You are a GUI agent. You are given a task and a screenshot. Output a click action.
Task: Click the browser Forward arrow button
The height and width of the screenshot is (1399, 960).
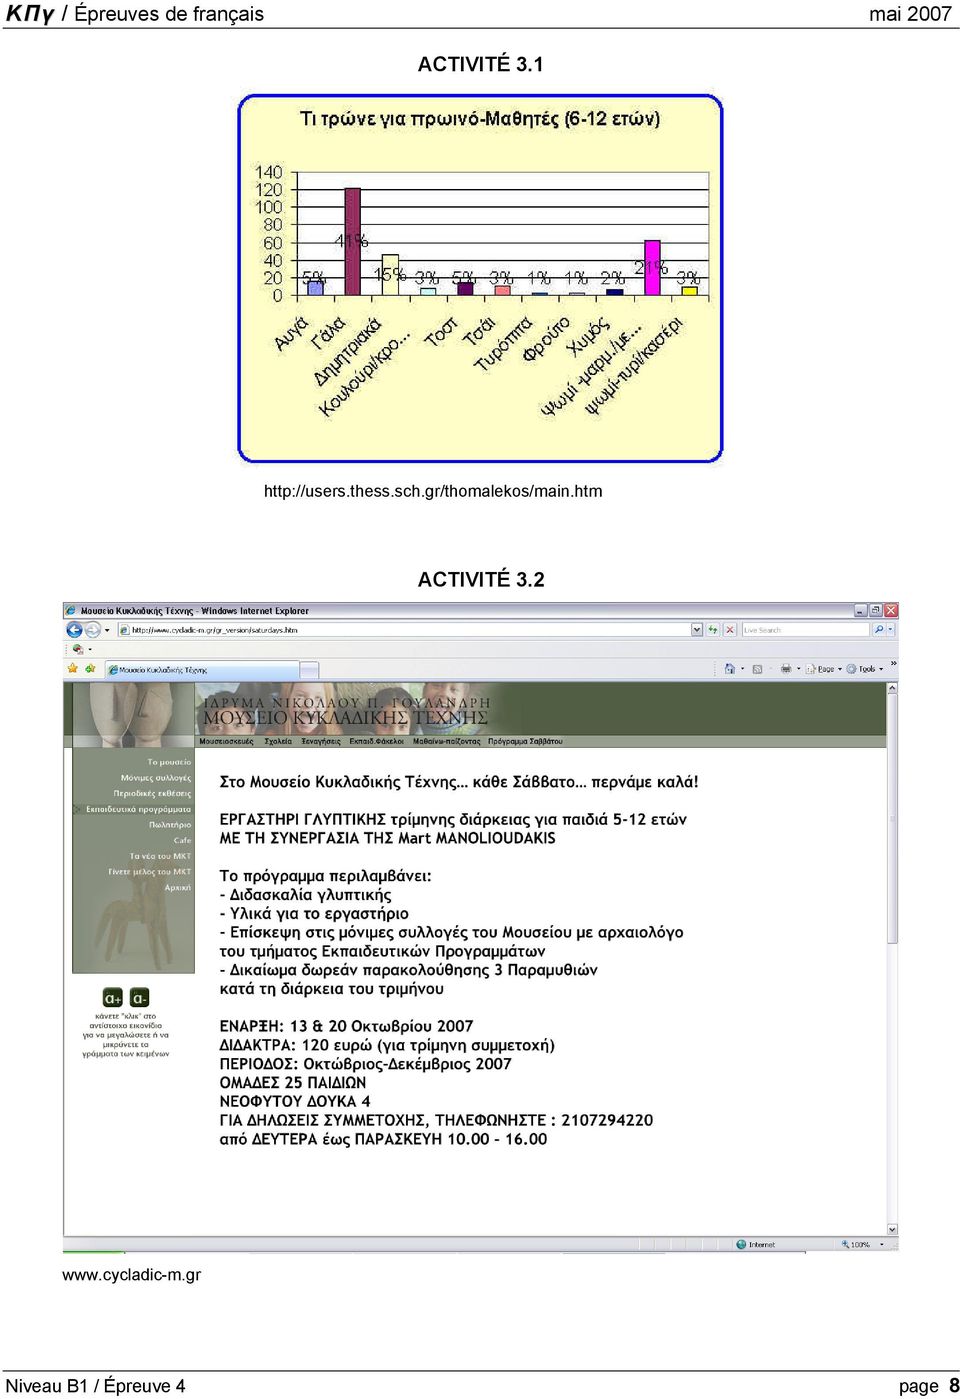pyautogui.click(x=92, y=630)
